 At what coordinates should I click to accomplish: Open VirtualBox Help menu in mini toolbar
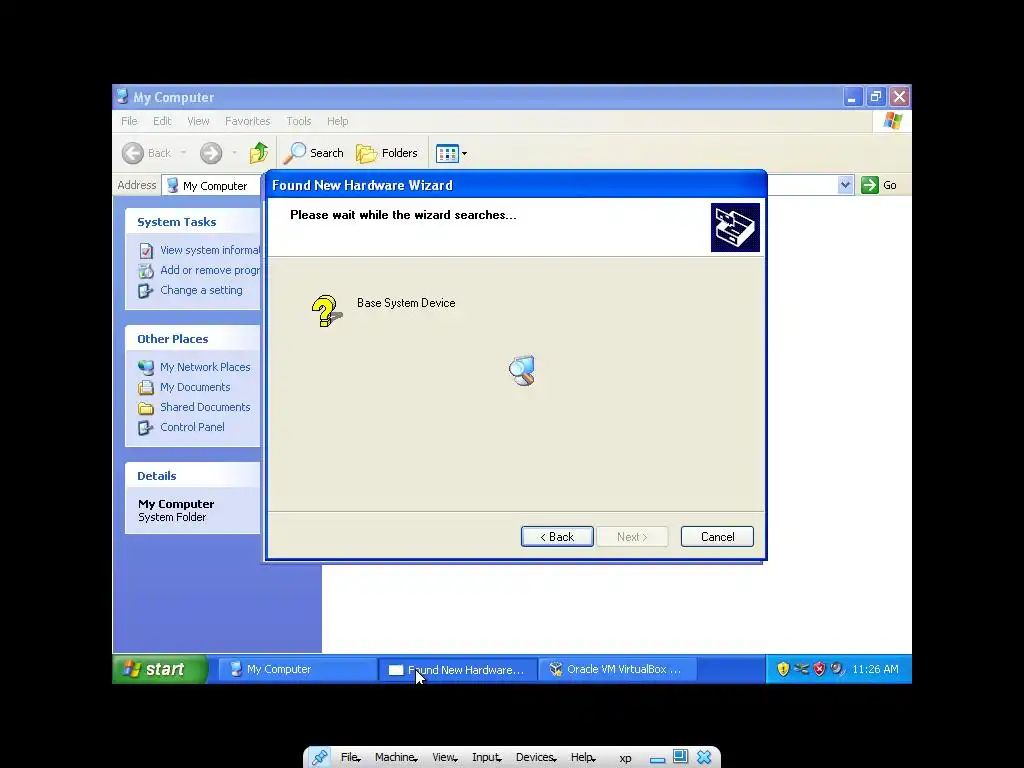tap(583, 758)
